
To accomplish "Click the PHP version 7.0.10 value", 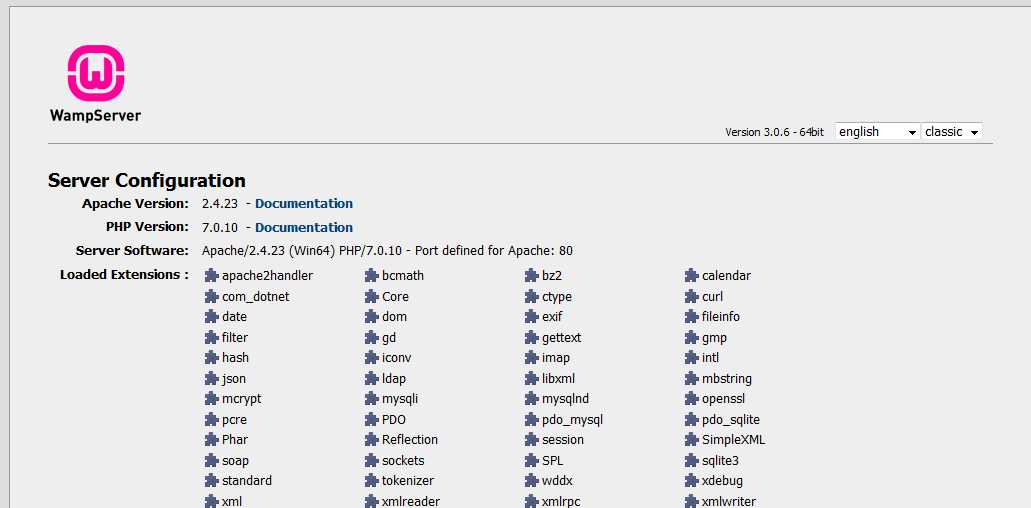I will [220, 227].
